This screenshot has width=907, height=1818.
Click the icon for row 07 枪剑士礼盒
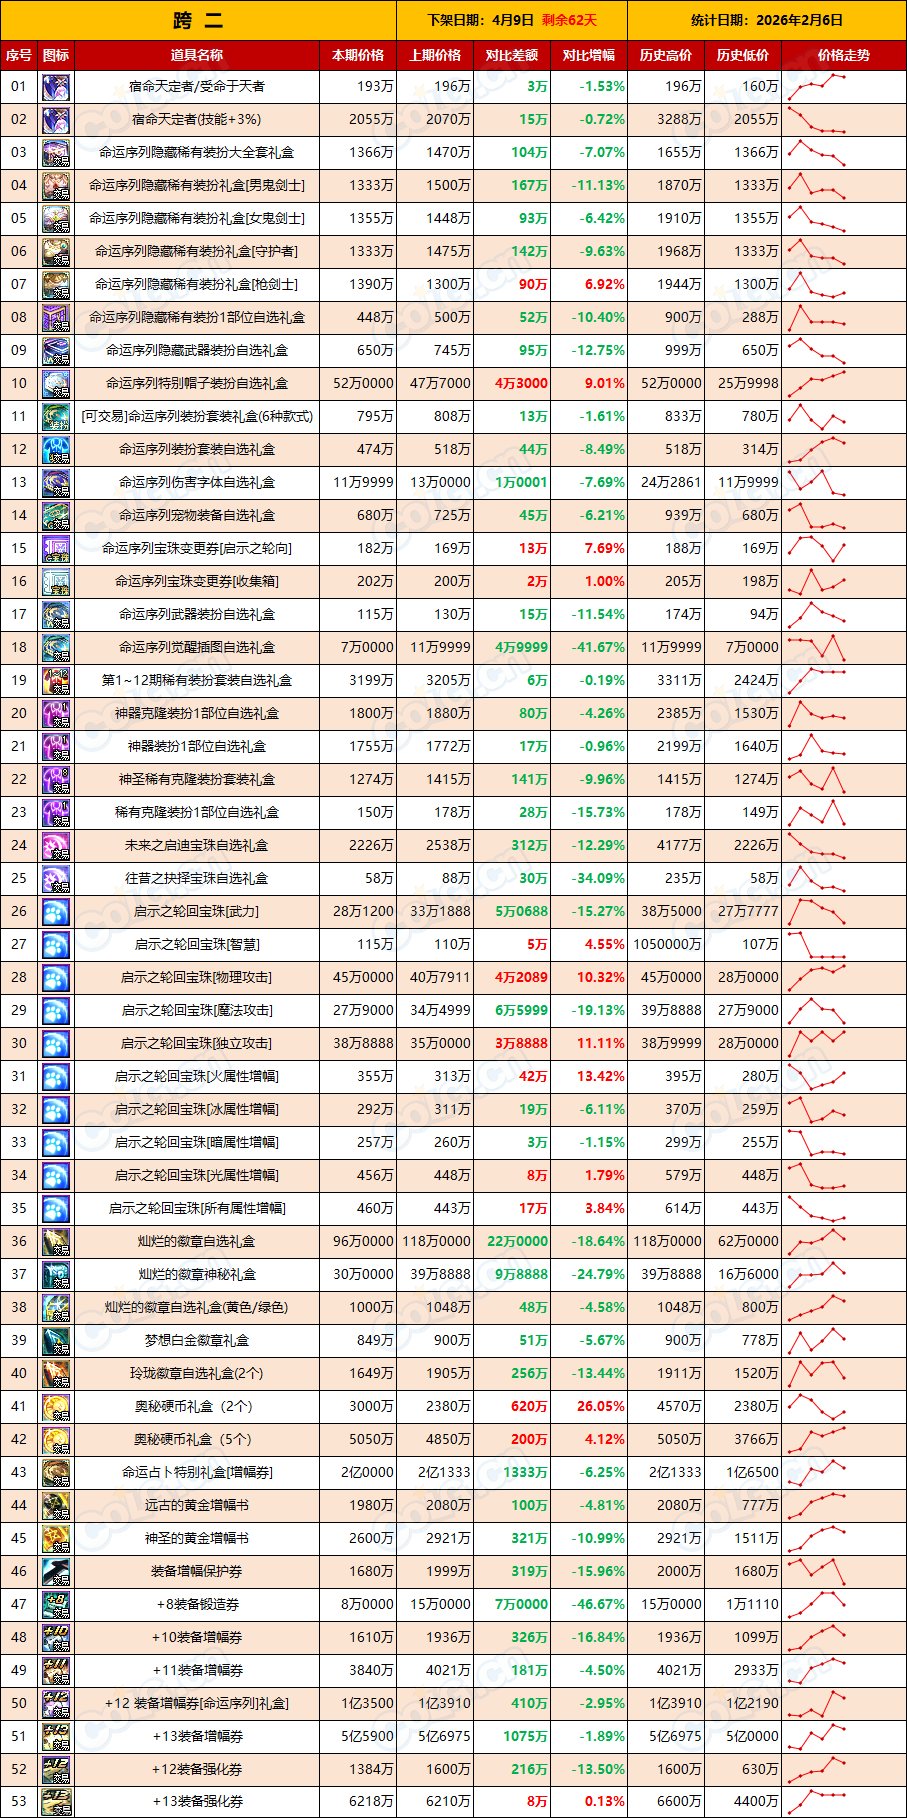56,285
